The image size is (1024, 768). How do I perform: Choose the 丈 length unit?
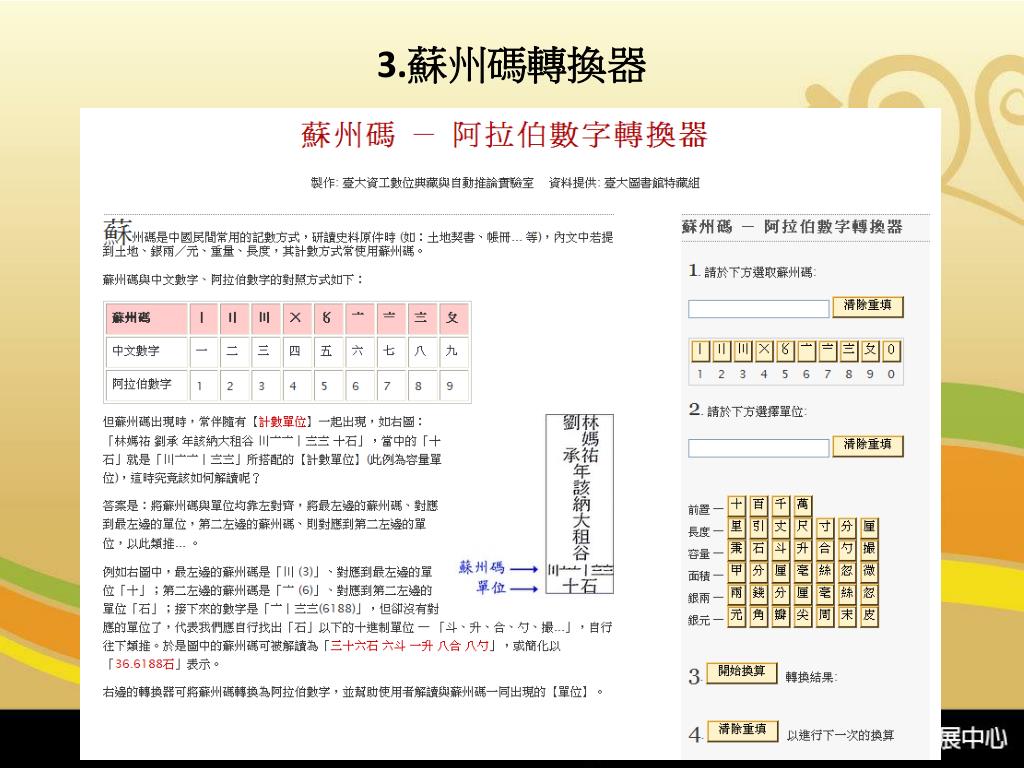point(780,528)
